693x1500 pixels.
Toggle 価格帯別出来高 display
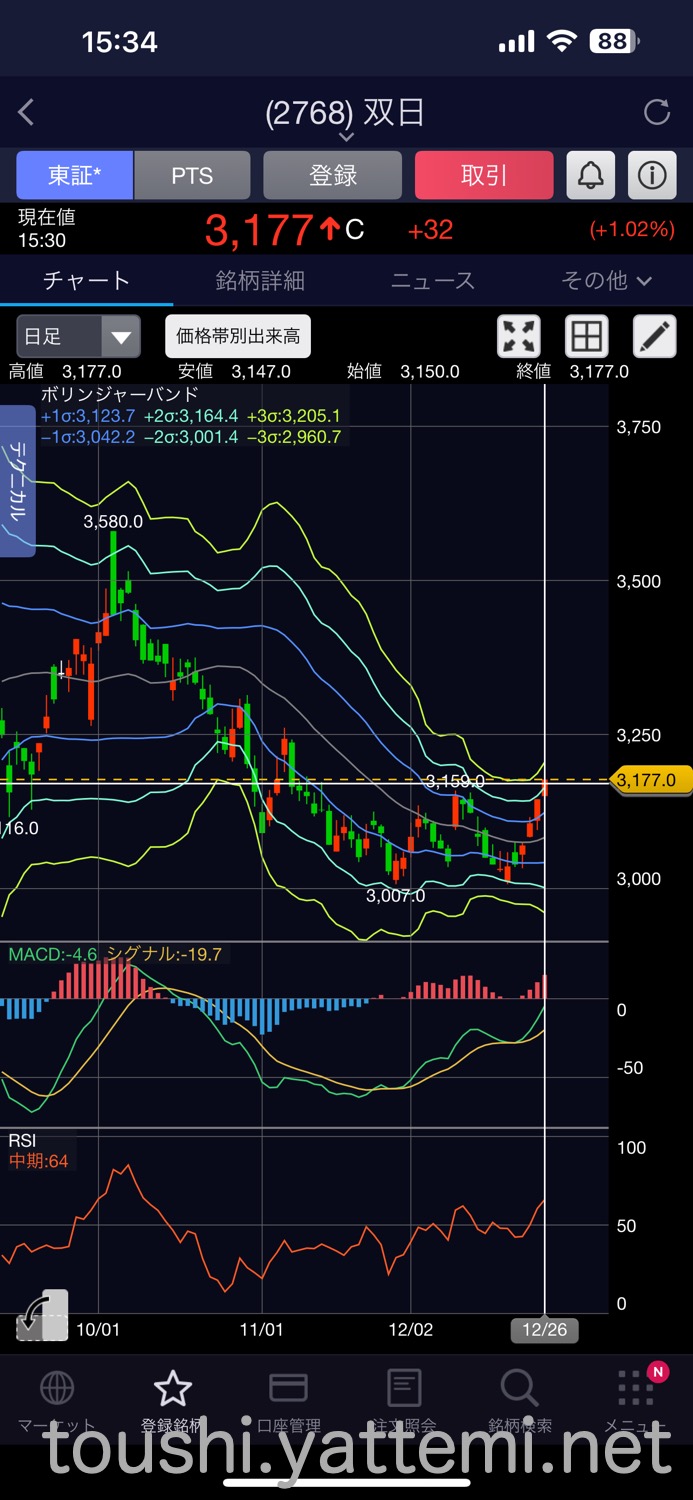point(238,336)
